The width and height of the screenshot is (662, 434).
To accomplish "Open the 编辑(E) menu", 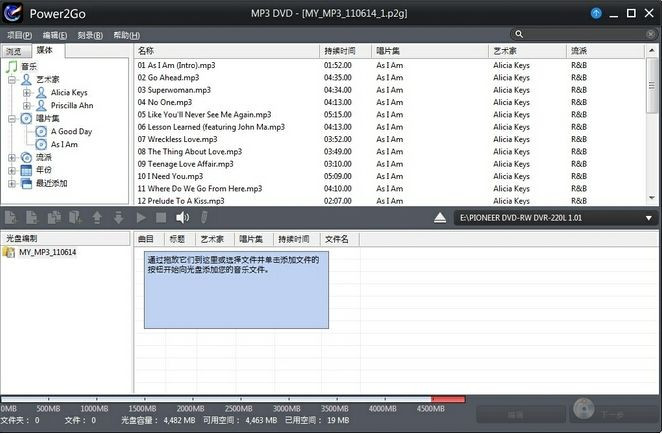I will tap(55, 35).
